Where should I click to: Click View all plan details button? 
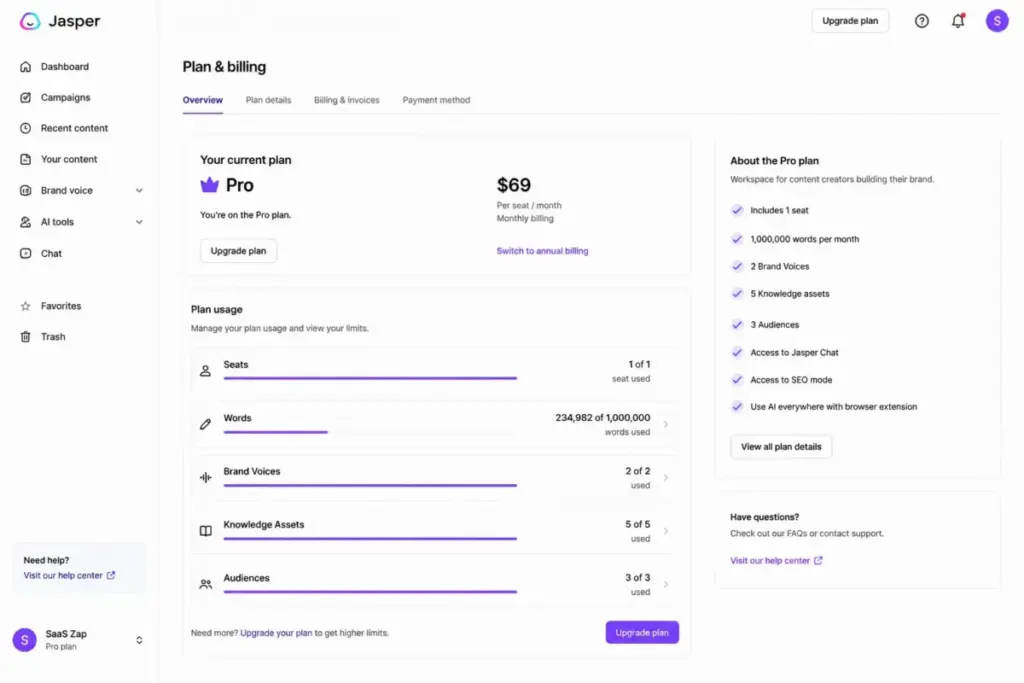(781, 447)
